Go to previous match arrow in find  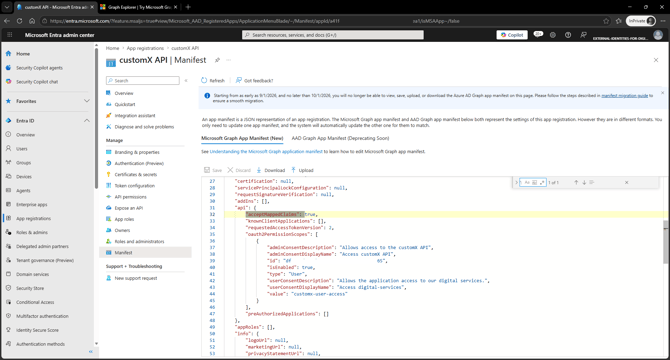pyautogui.click(x=576, y=182)
